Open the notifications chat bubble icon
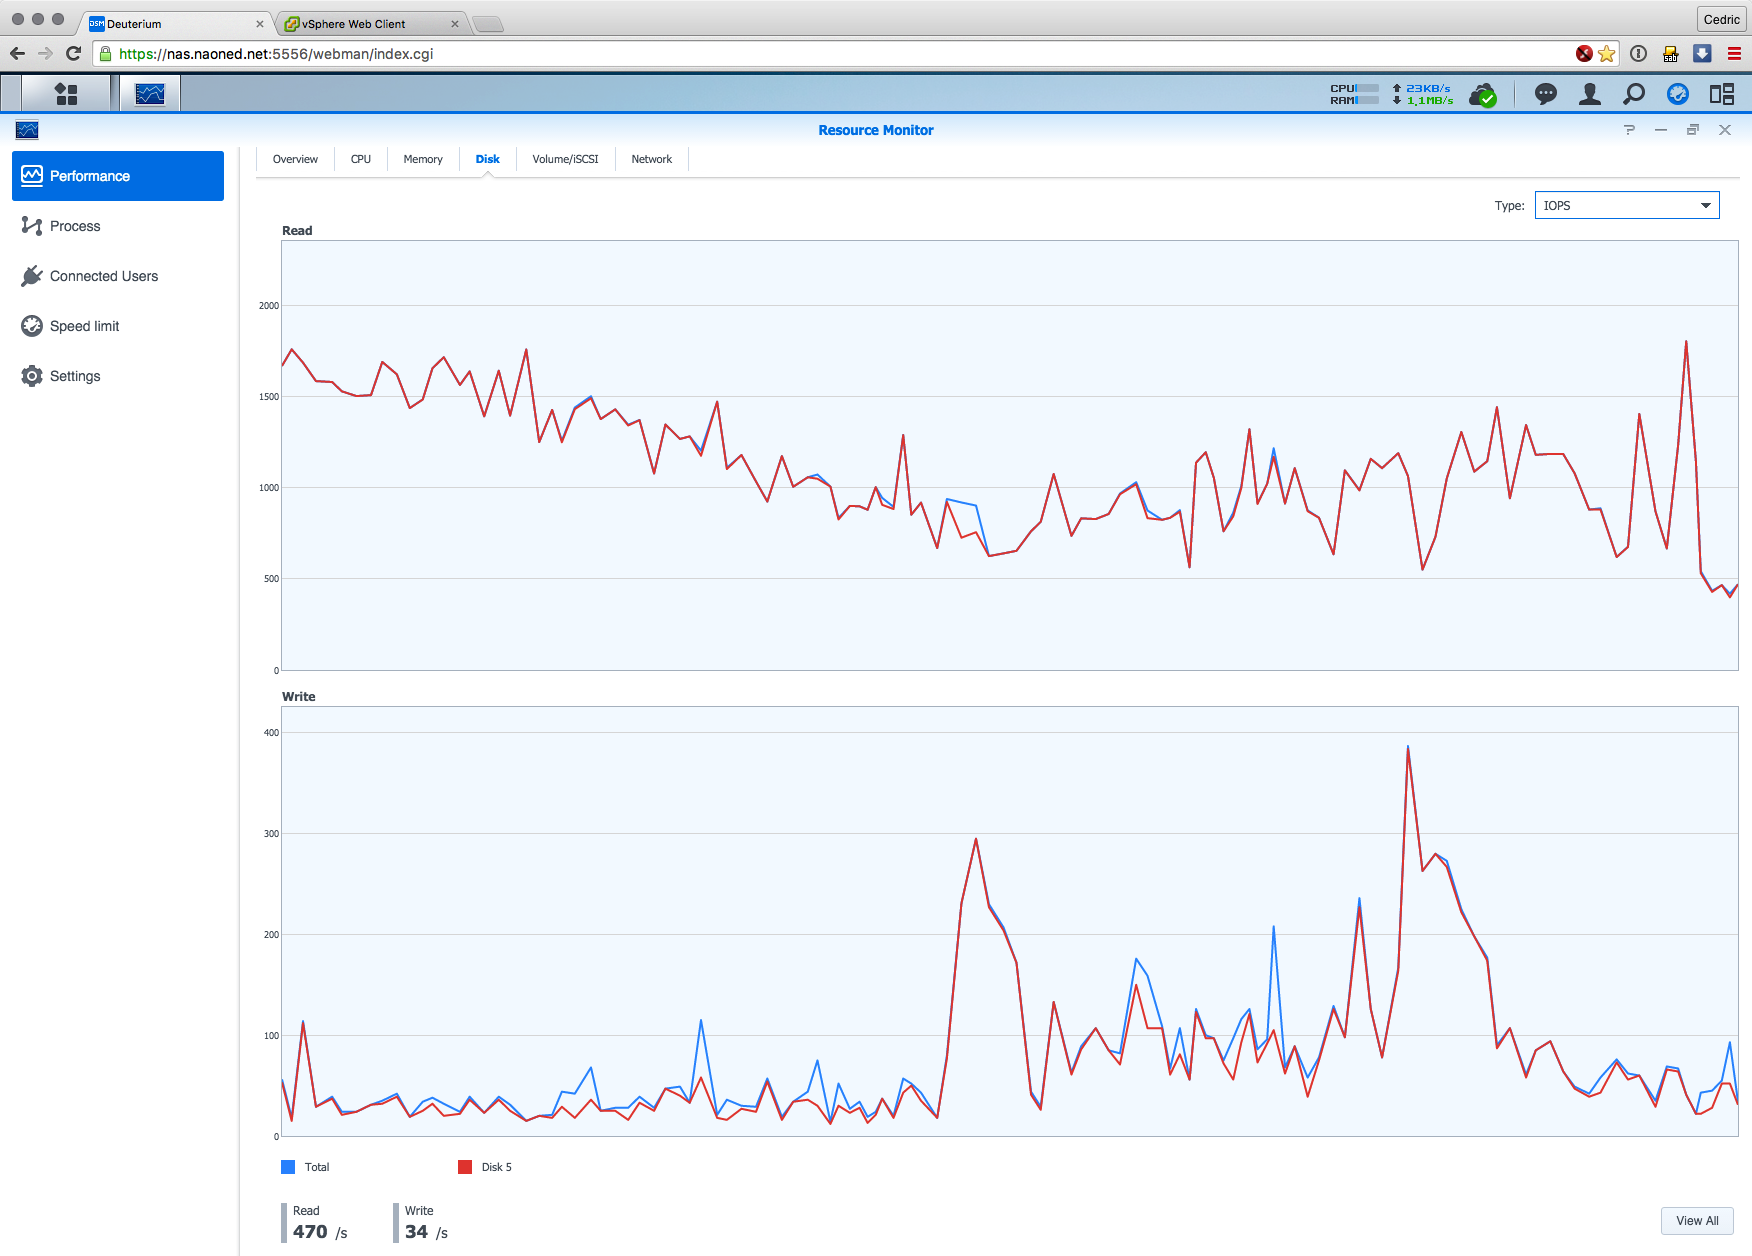The height and width of the screenshot is (1256, 1752). click(1546, 94)
